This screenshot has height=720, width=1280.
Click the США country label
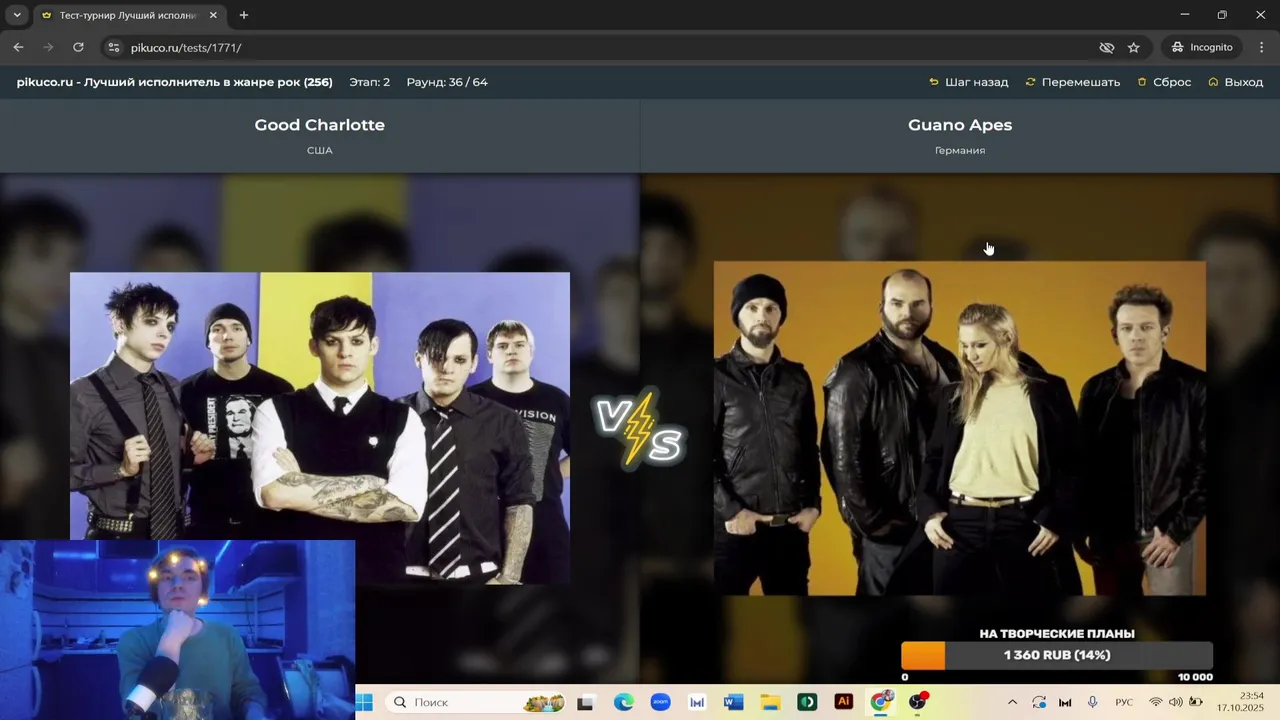click(319, 150)
